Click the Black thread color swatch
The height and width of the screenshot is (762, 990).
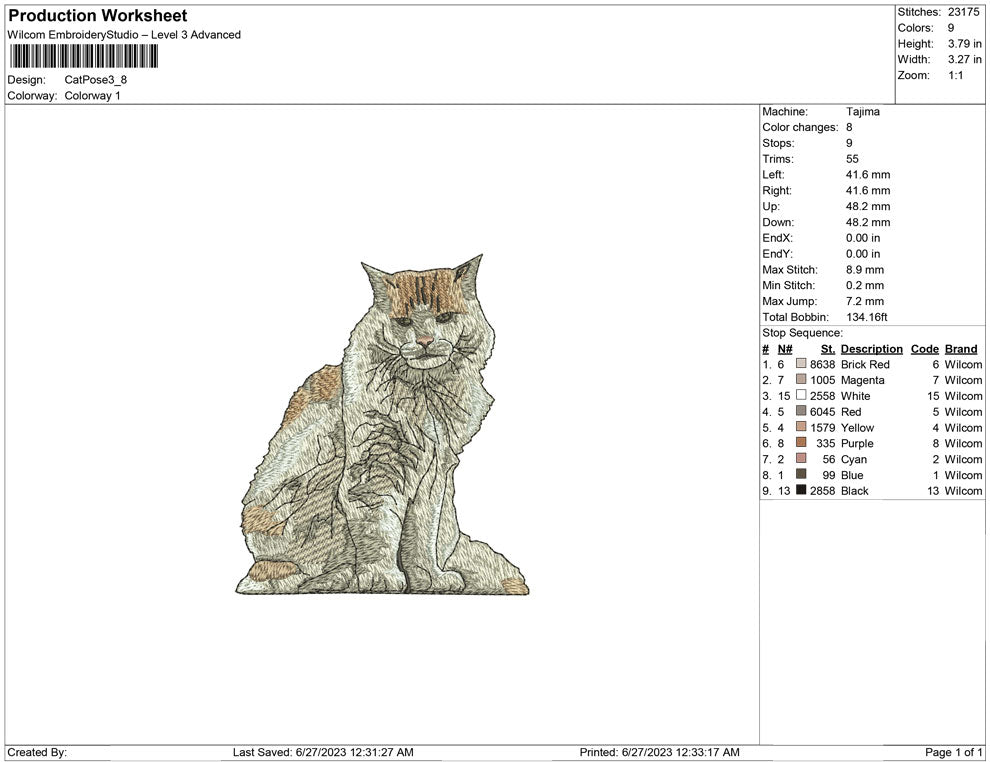click(801, 490)
